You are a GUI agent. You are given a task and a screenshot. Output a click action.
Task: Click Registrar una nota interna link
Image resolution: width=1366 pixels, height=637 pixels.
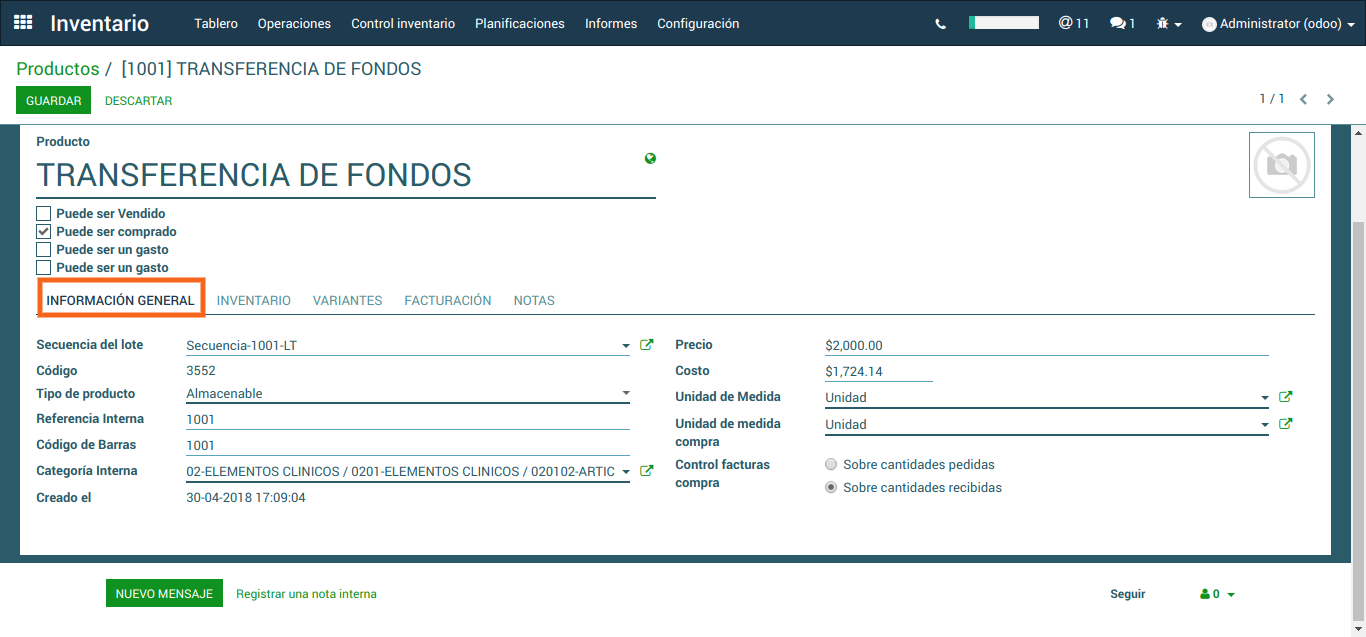(x=306, y=594)
